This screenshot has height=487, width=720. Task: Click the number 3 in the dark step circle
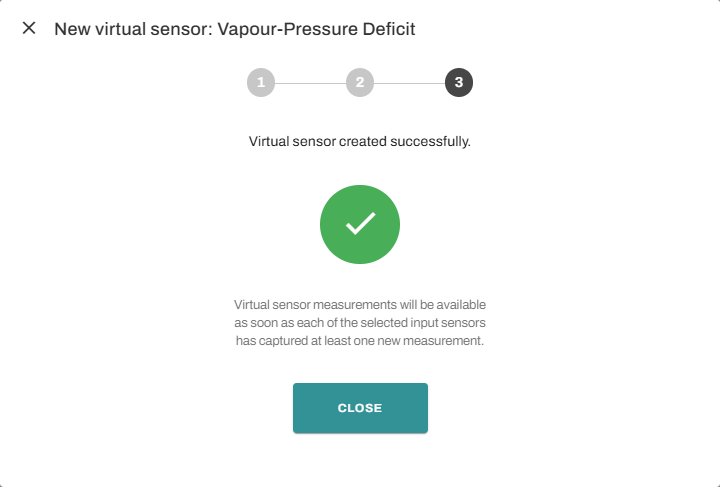pos(459,83)
